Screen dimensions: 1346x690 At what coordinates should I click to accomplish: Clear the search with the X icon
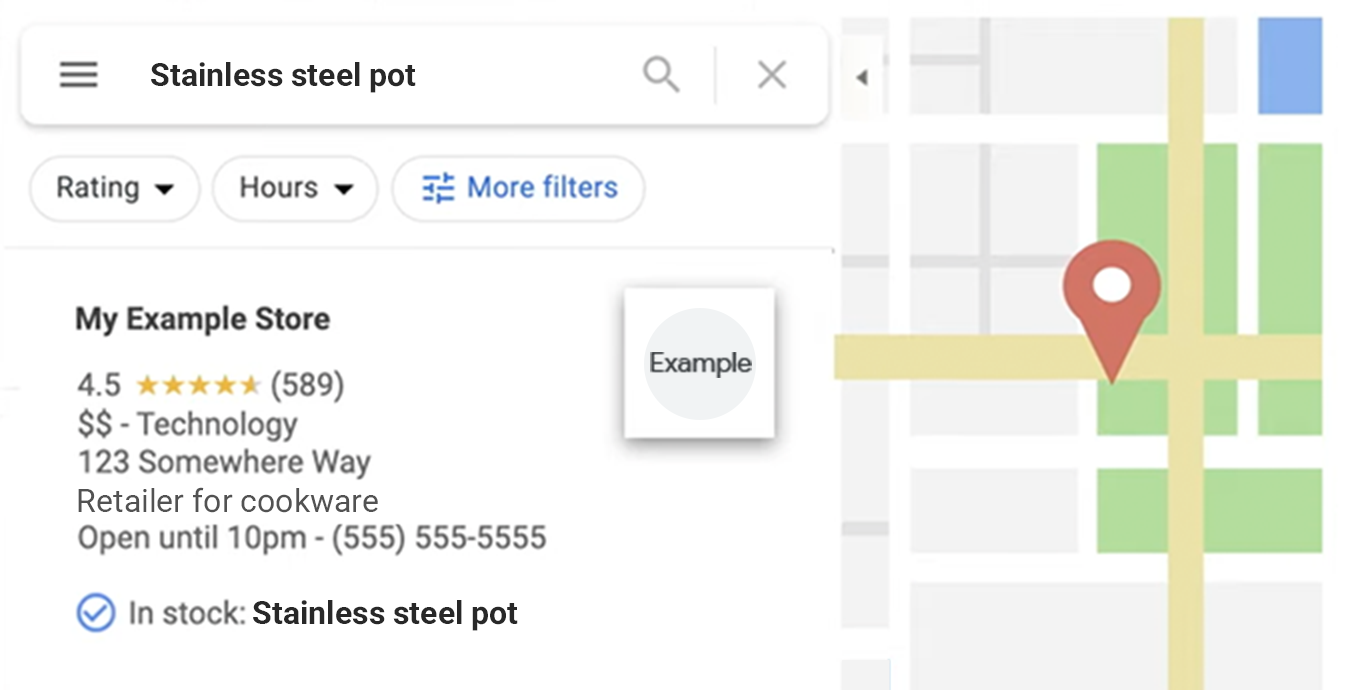click(771, 74)
